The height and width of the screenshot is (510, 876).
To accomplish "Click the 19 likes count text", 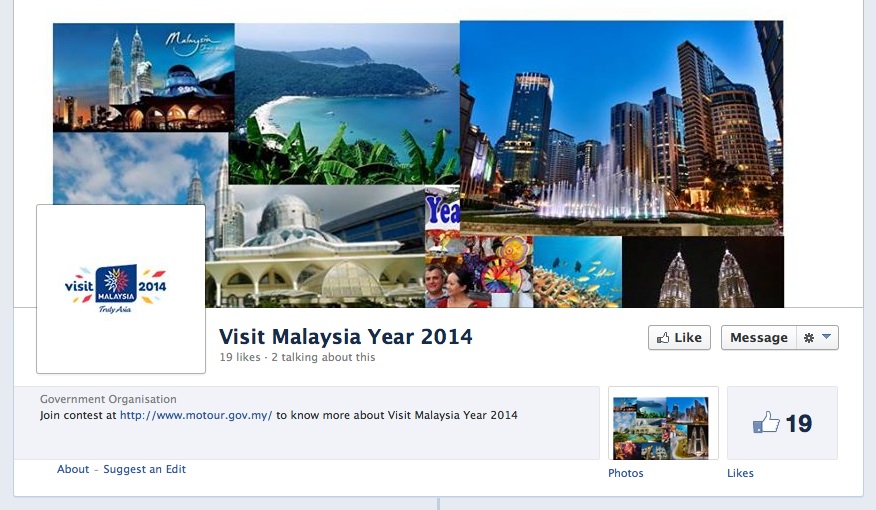I will 240,357.
